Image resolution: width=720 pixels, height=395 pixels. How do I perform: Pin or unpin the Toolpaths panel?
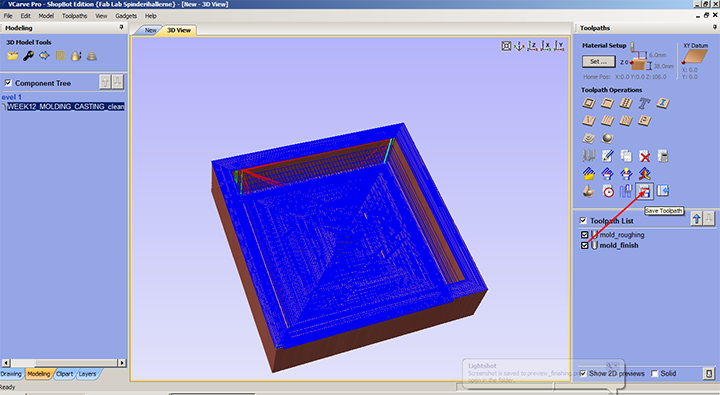714,28
